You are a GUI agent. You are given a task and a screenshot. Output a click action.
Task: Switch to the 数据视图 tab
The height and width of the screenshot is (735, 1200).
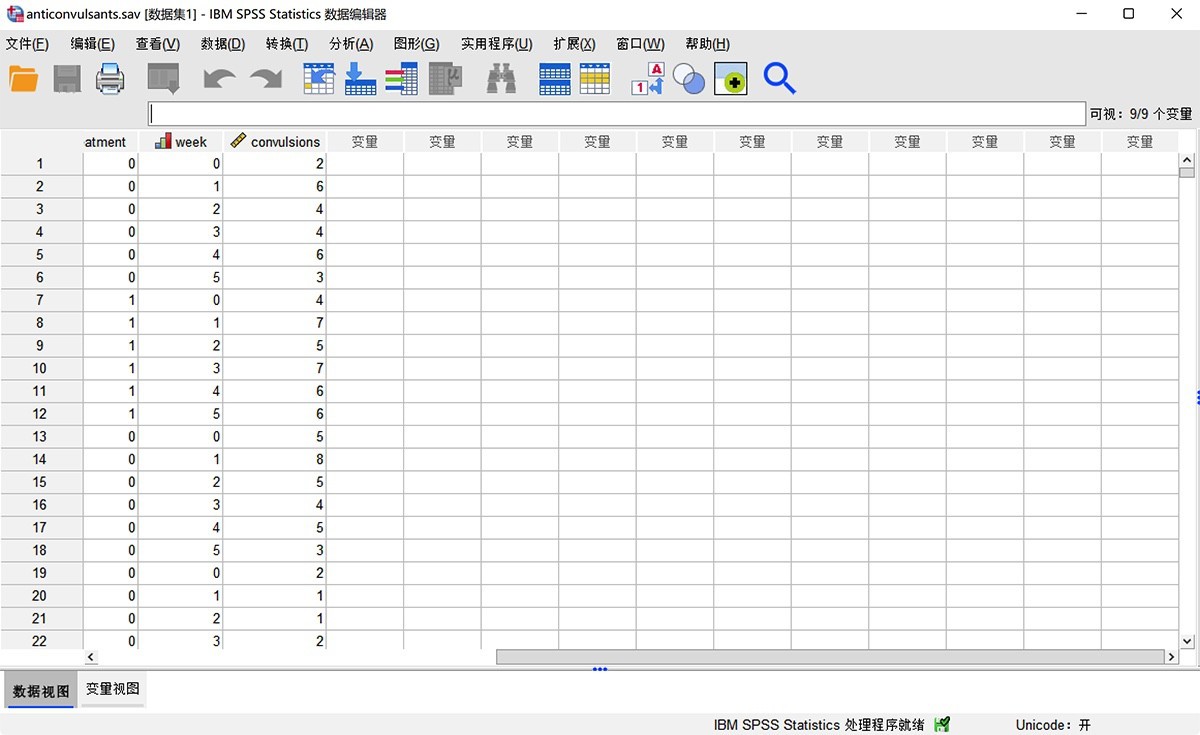[40, 689]
